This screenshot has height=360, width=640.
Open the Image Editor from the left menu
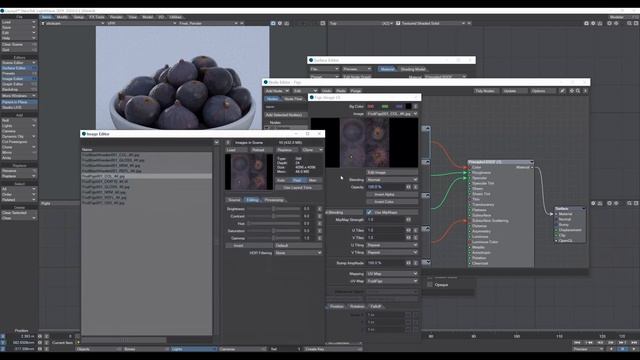(19, 79)
